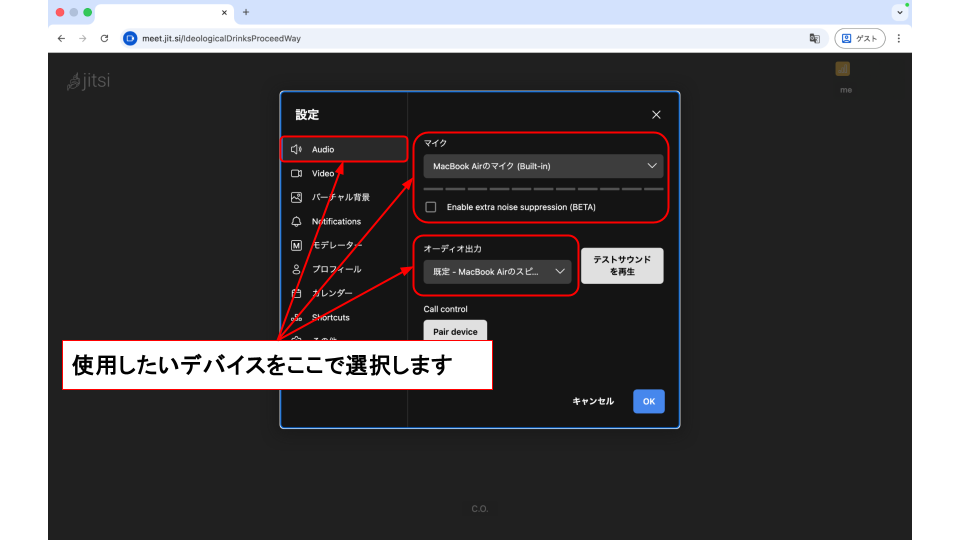Play the test sound button
The width and height of the screenshot is (960, 540).
(622, 265)
